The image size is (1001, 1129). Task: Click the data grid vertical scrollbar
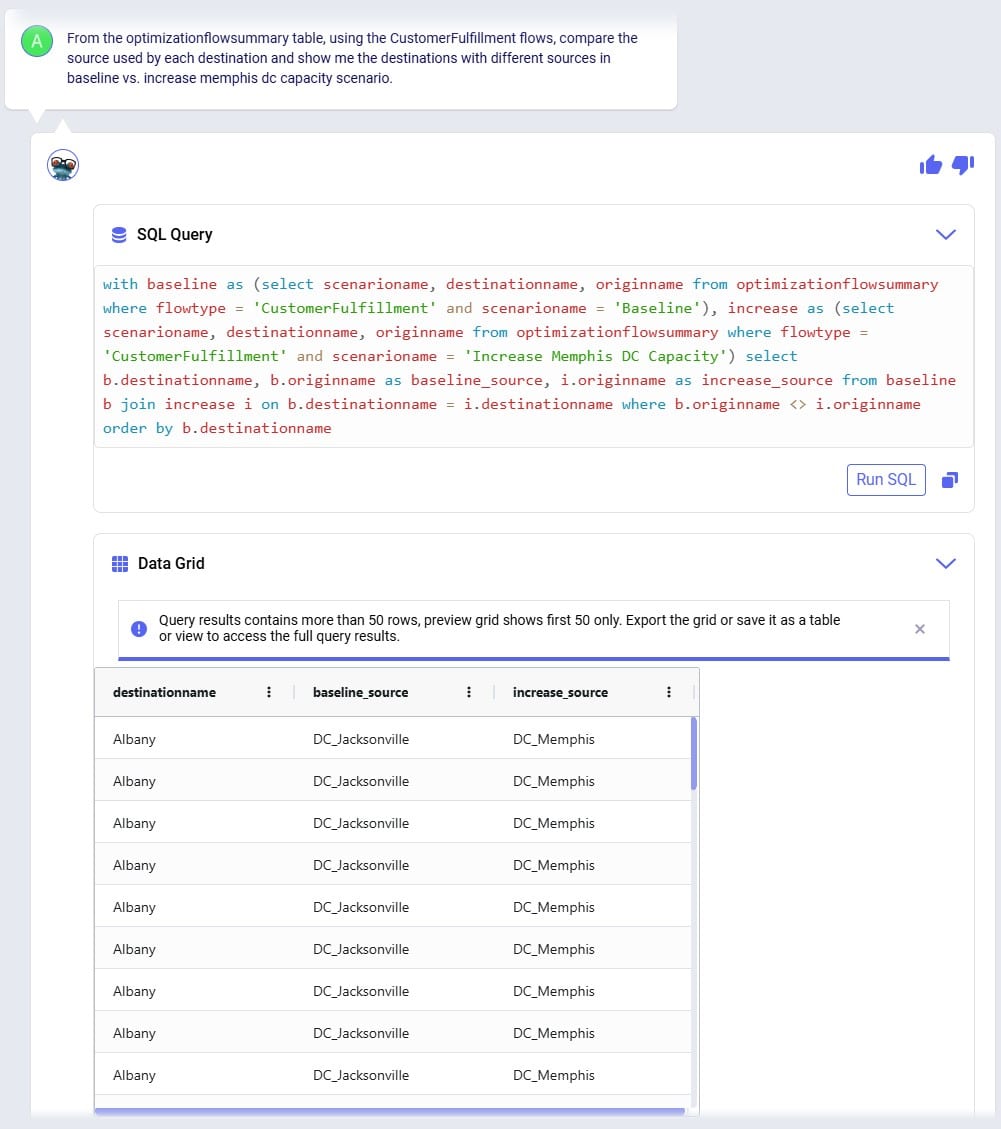coord(693,753)
